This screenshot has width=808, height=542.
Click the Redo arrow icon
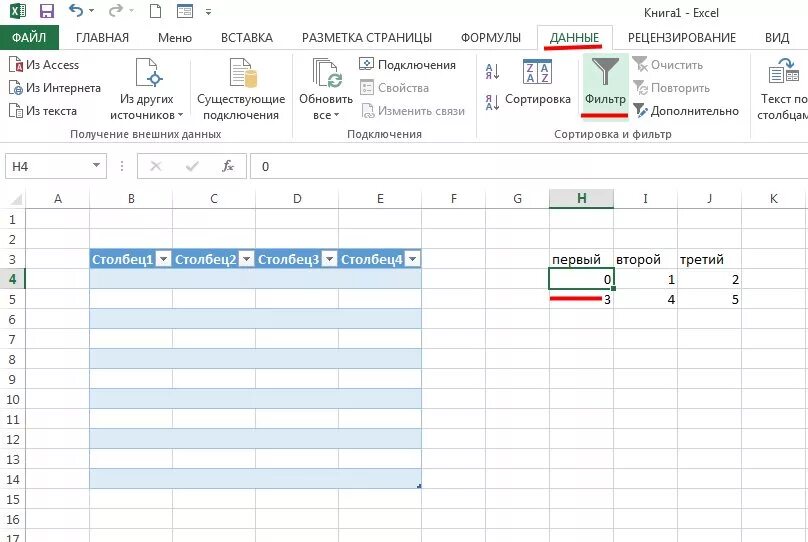coord(116,10)
